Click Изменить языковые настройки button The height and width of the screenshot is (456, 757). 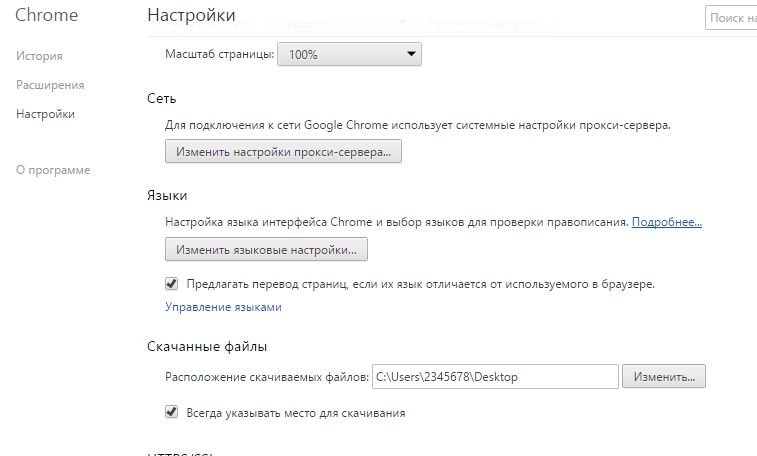tap(267, 249)
